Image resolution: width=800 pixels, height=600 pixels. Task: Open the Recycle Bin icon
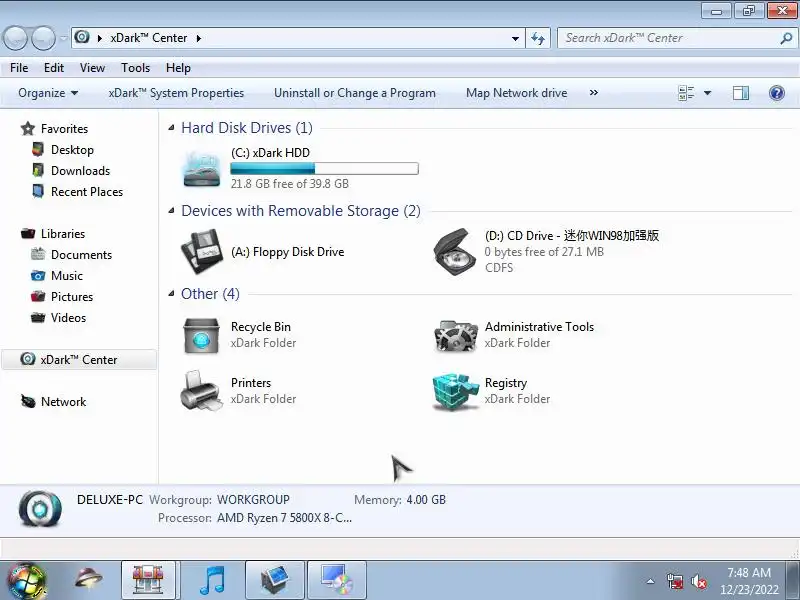coord(202,335)
